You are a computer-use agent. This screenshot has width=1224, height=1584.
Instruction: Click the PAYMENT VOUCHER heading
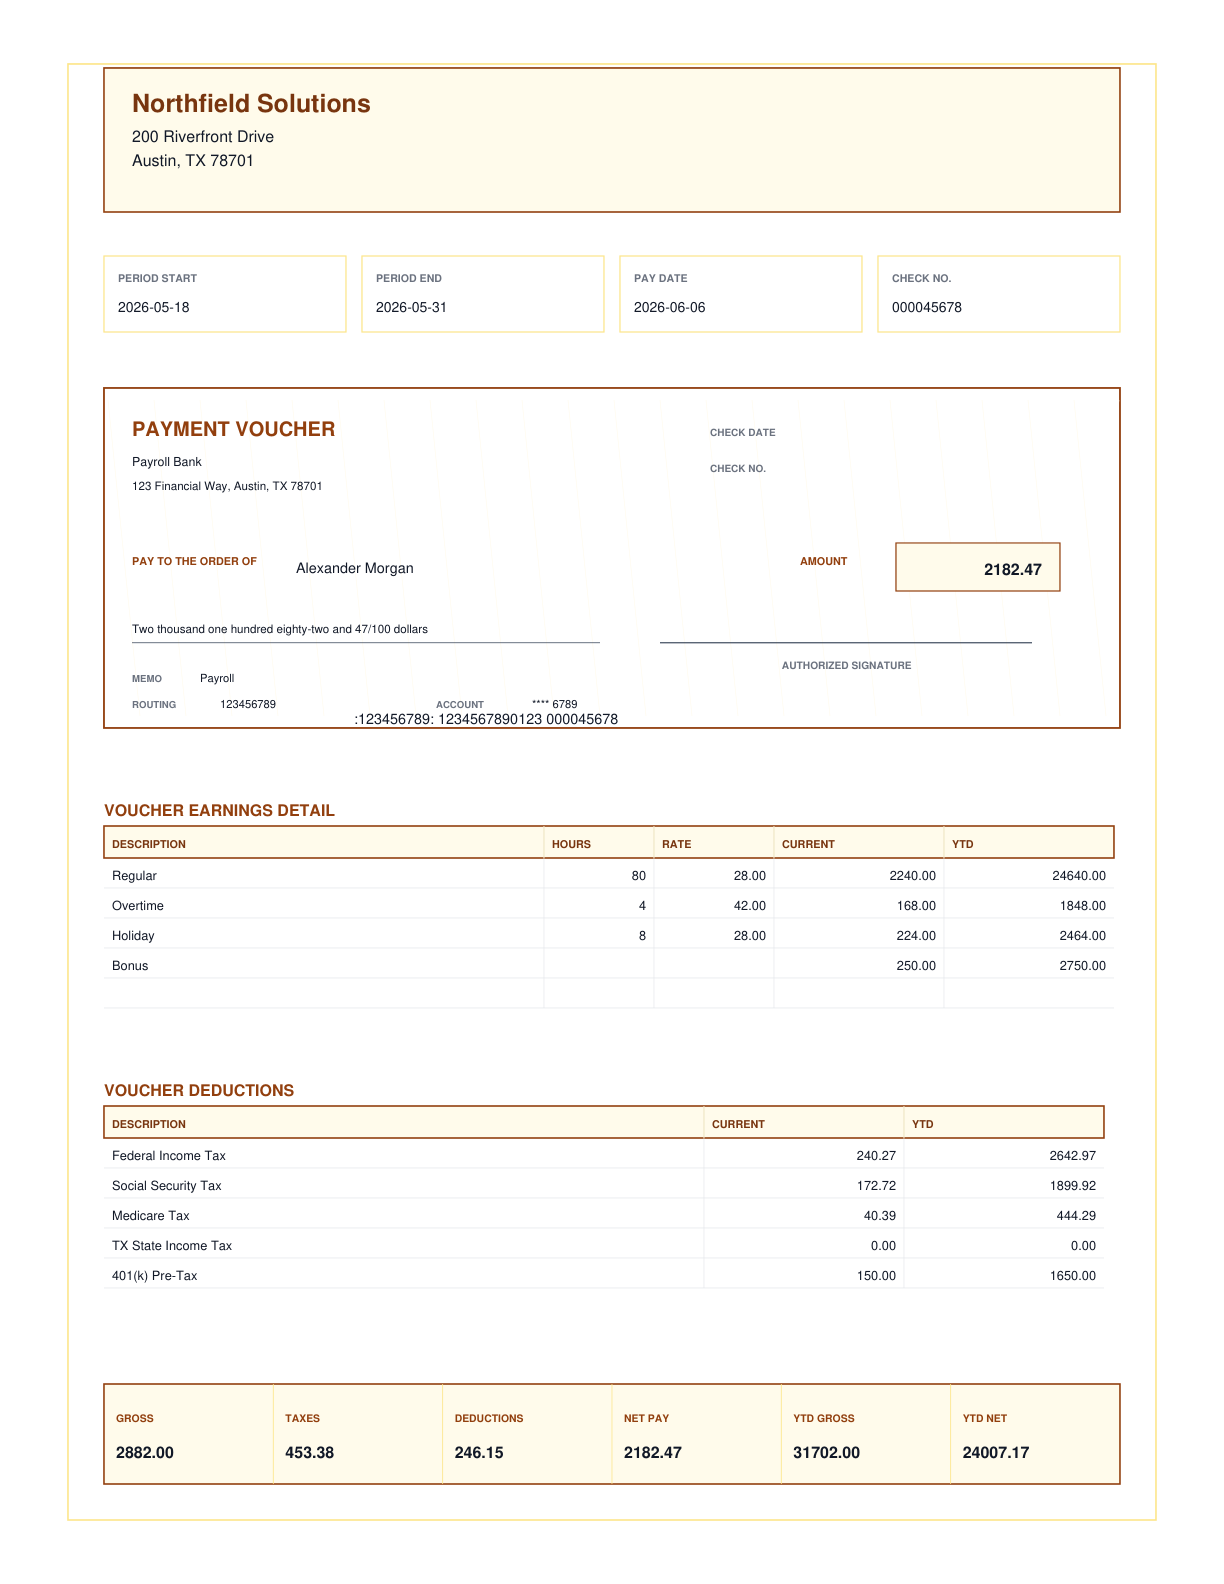[234, 429]
